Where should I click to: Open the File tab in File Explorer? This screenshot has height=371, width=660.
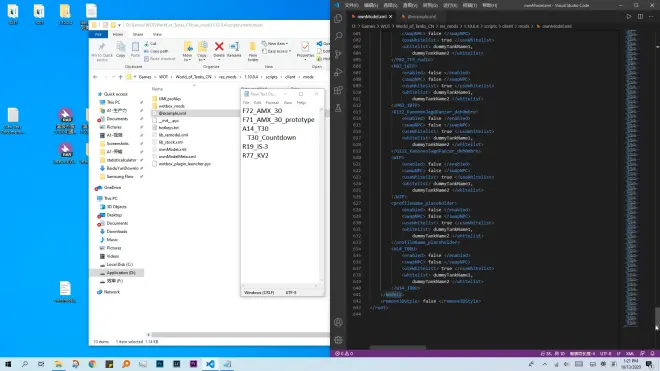click(x=98, y=35)
